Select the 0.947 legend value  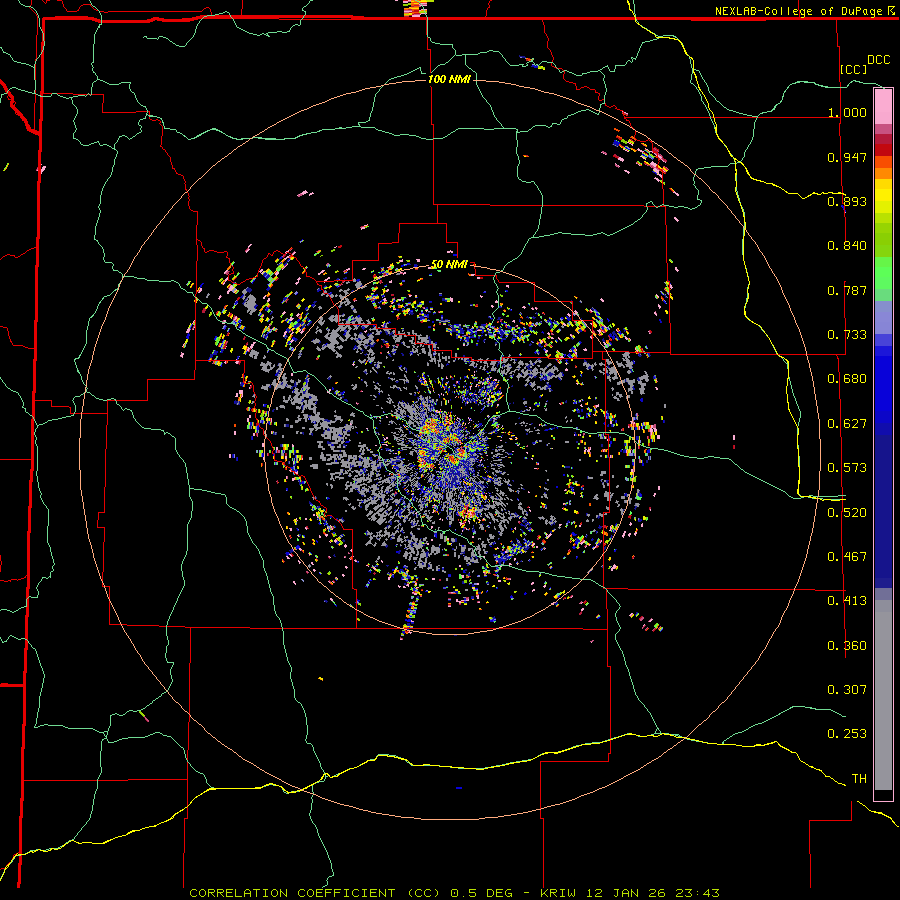pos(847,157)
